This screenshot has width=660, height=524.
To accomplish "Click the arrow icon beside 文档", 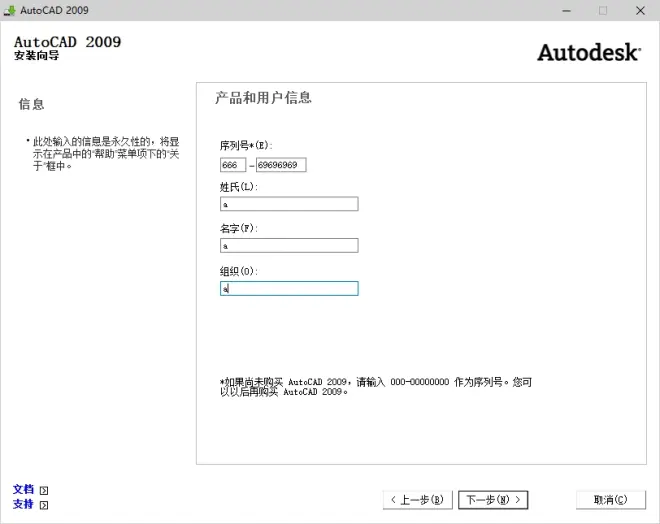I will [44, 490].
